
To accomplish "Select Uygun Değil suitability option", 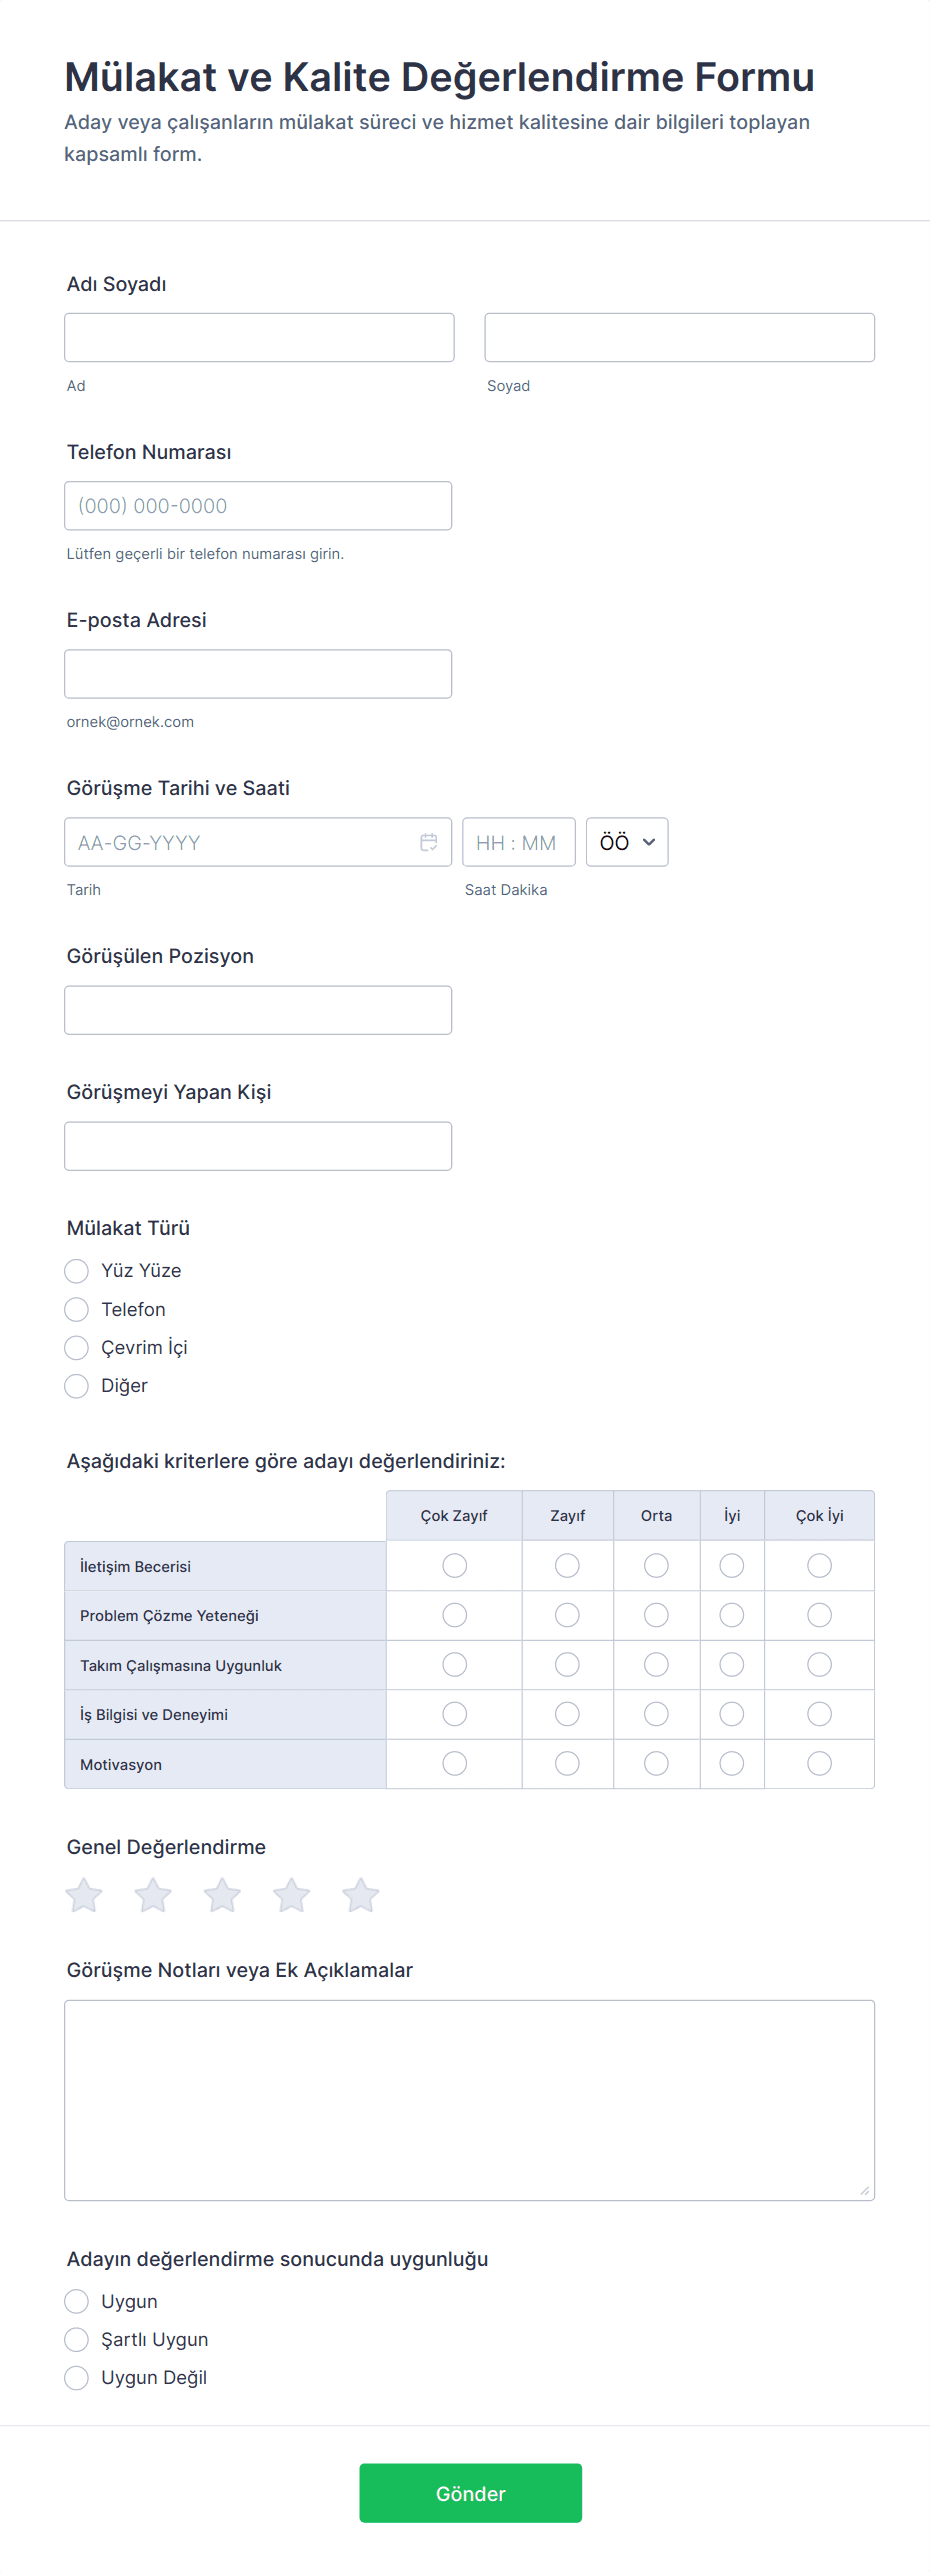I will [77, 2377].
